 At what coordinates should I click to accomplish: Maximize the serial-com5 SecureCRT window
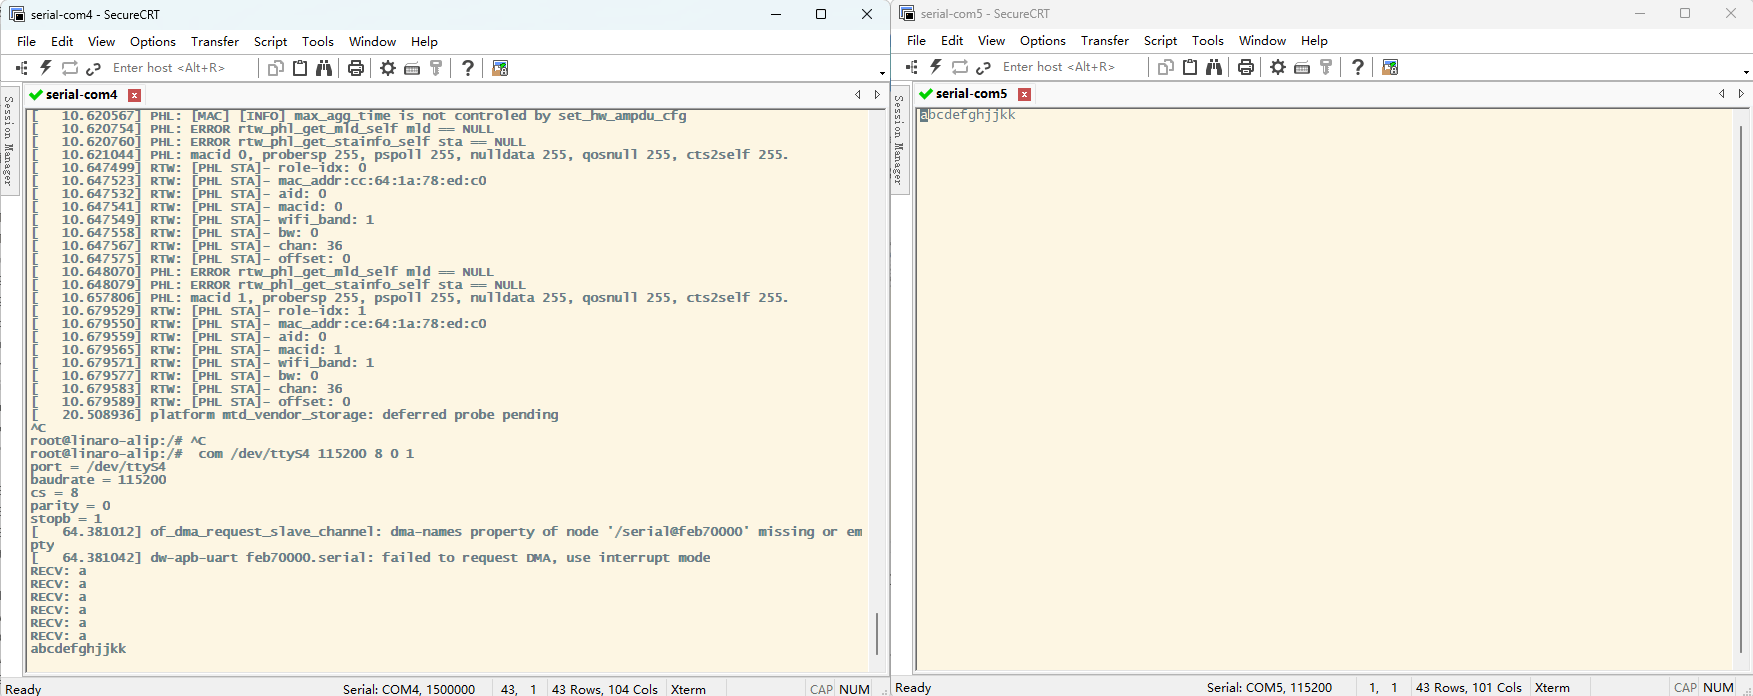[1685, 14]
